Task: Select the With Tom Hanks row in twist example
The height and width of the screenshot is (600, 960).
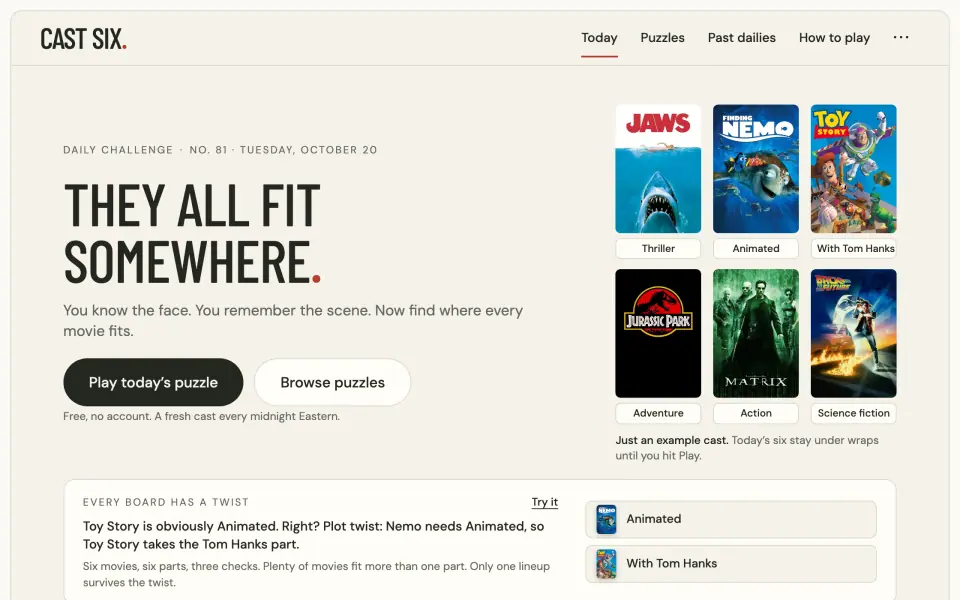Action: click(731, 564)
